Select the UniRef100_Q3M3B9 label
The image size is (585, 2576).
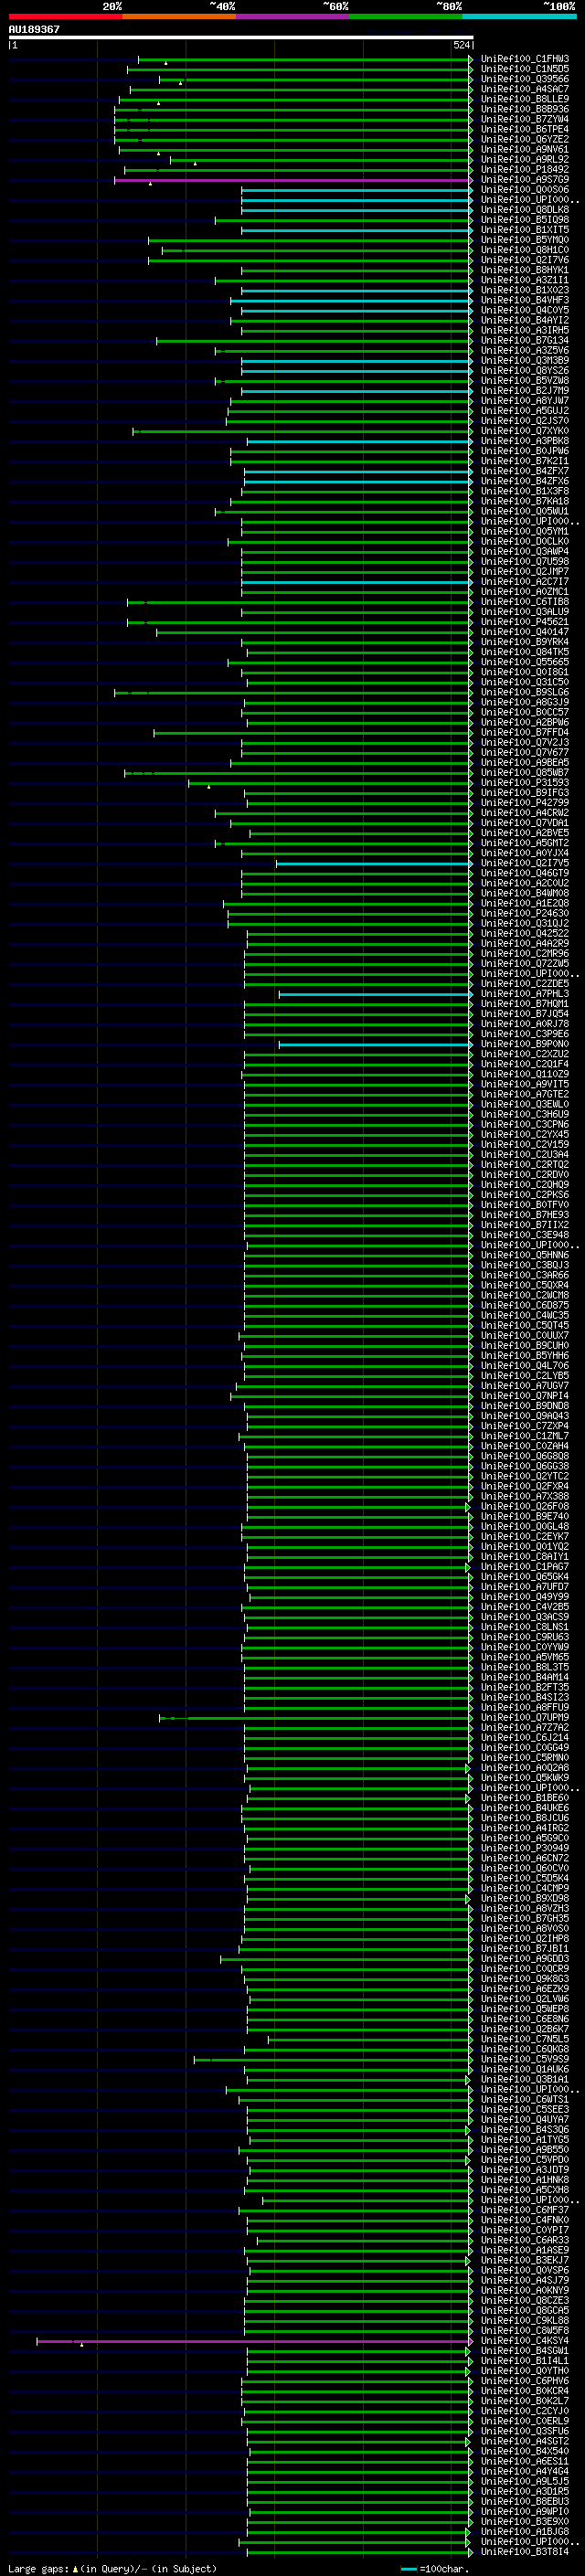tap(525, 361)
